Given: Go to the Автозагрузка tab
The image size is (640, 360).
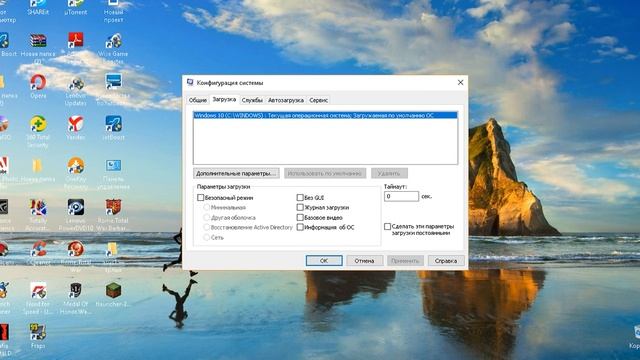Looking at the screenshot, I should tap(286, 100).
